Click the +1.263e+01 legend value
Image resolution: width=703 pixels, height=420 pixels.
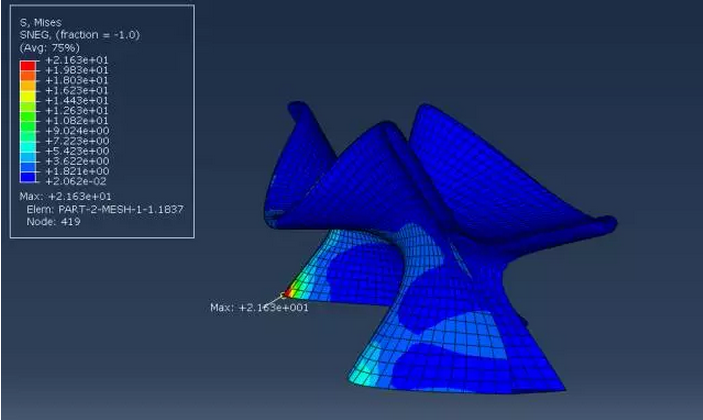77,111
